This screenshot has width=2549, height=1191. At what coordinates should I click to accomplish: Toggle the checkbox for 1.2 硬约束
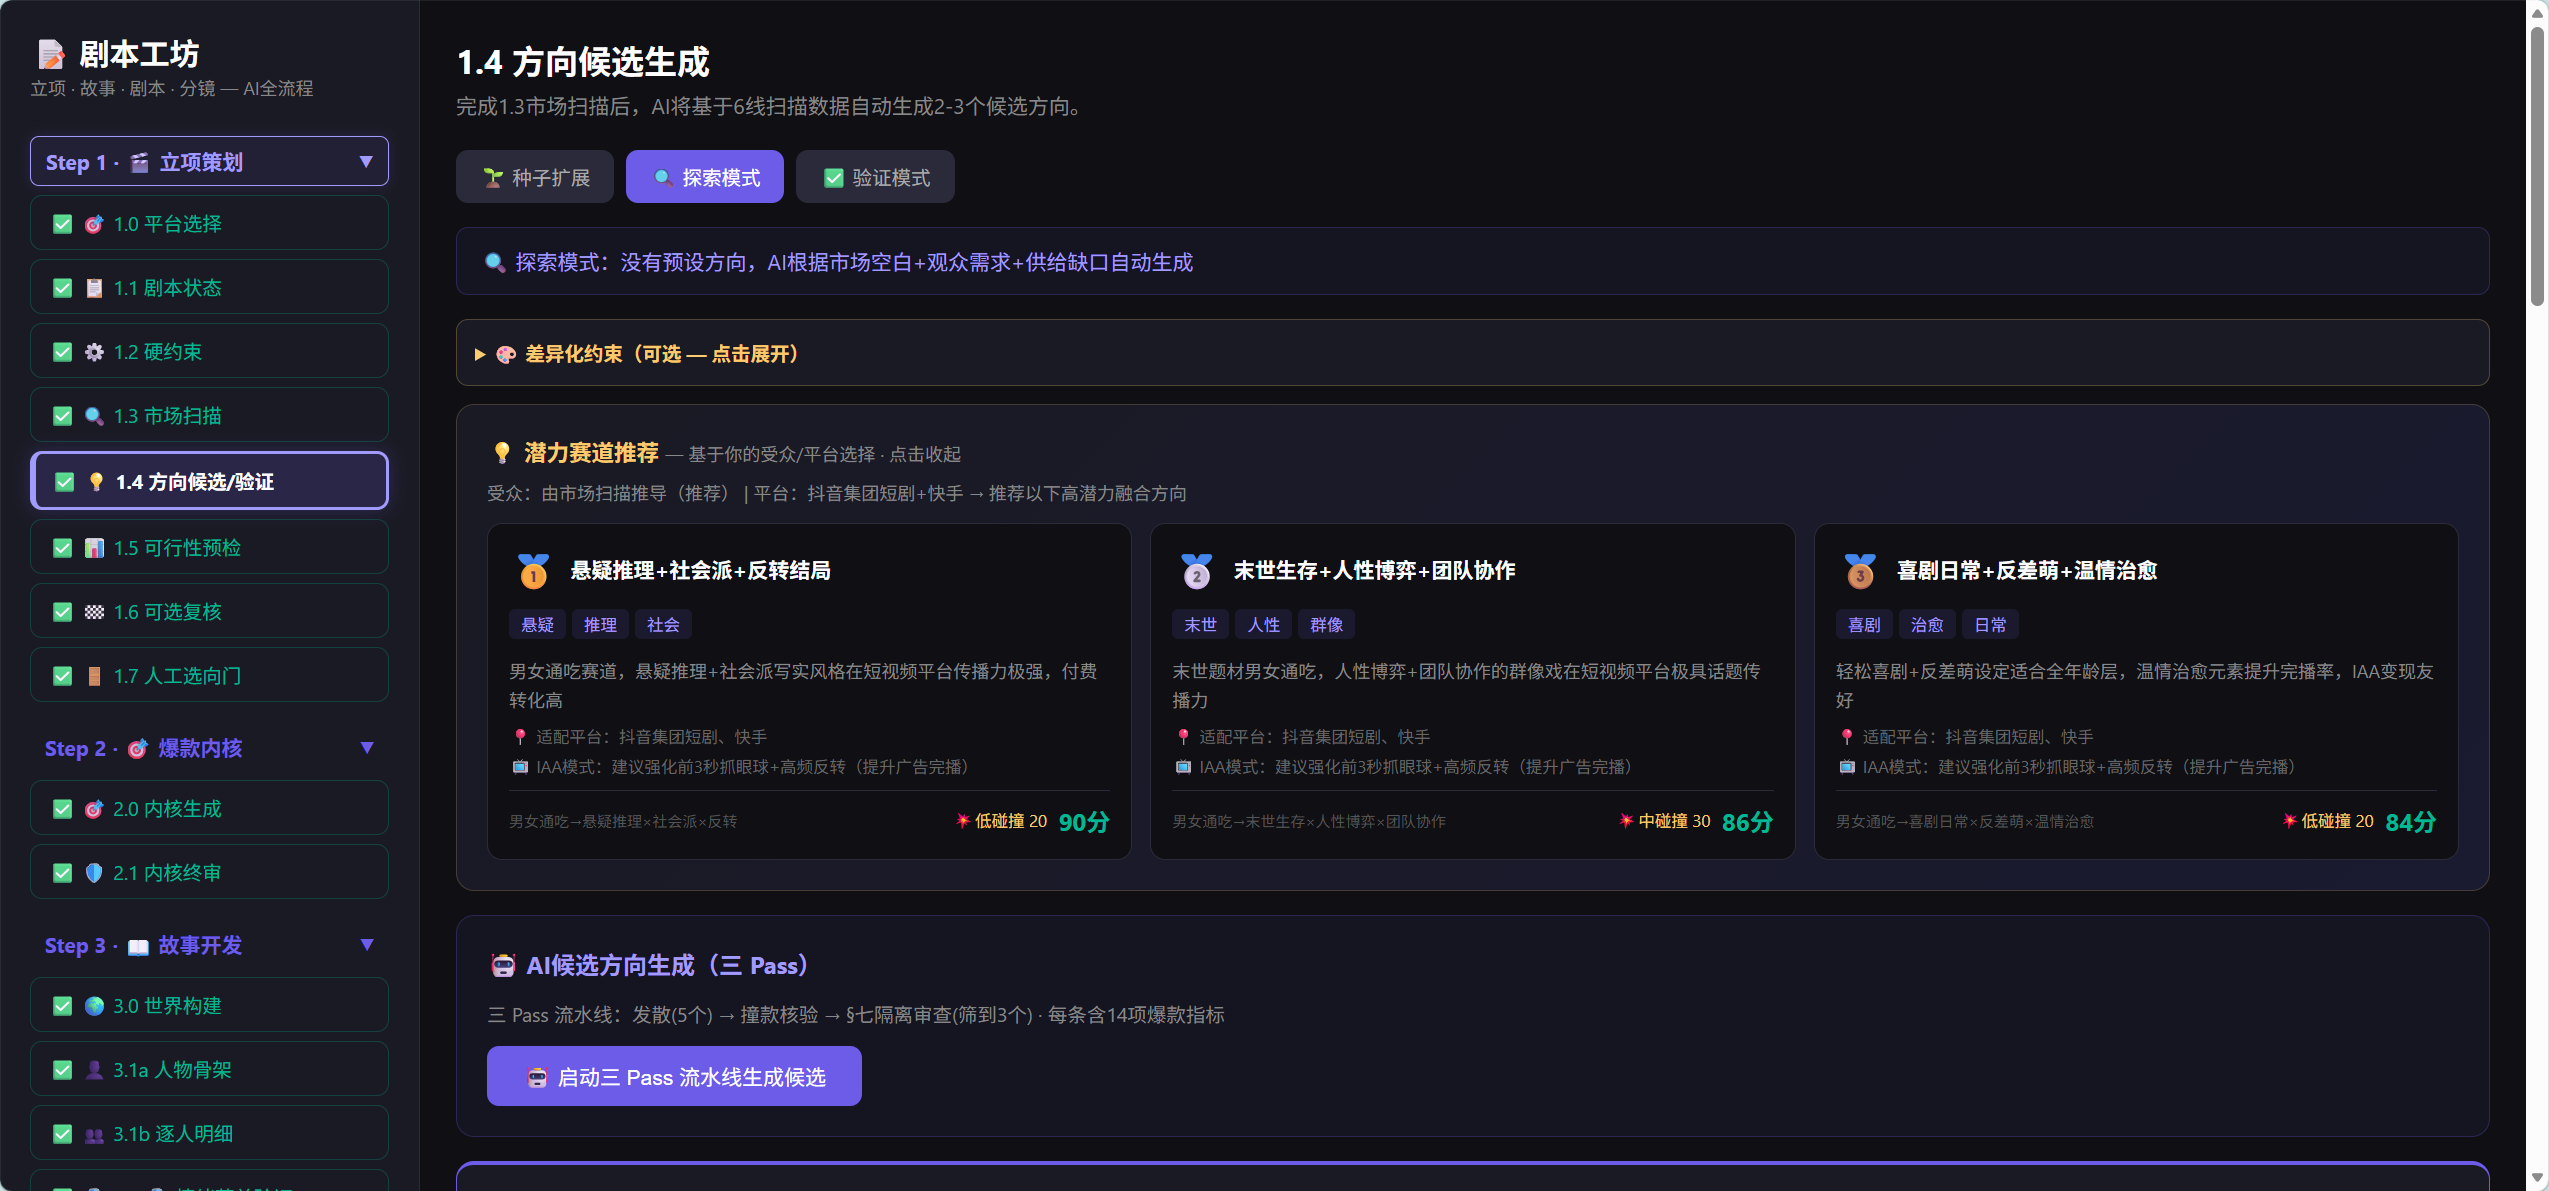63,352
